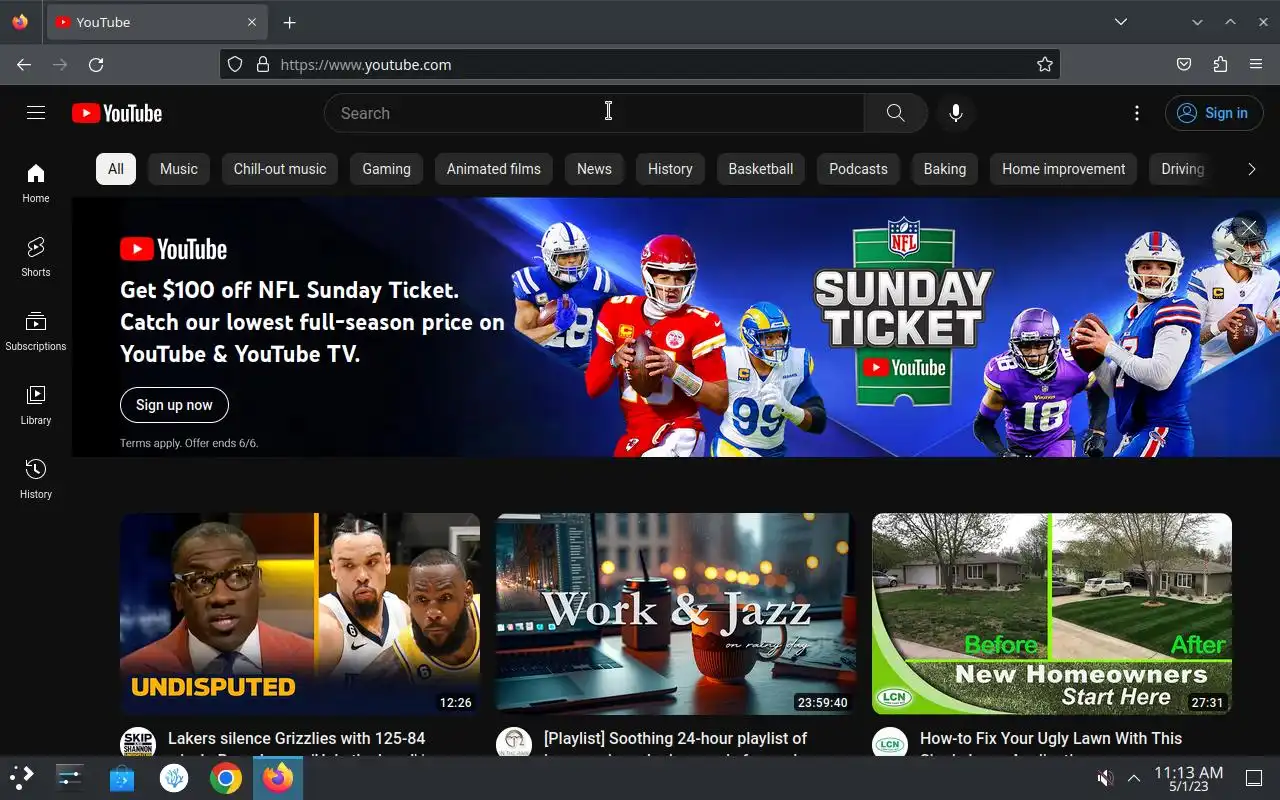Launch Chrome from the taskbar
This screenshot has width=1280, height=800.
pos(226,777)
